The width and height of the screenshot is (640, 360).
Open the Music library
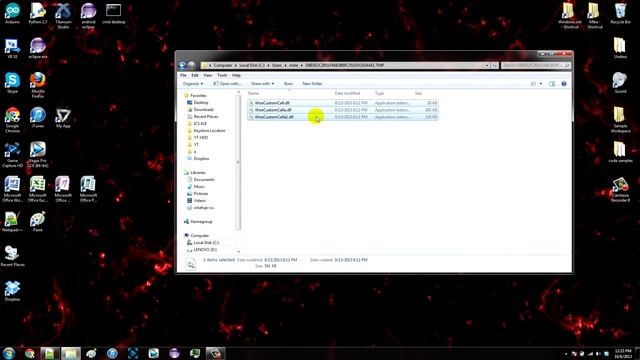point(199,187)
